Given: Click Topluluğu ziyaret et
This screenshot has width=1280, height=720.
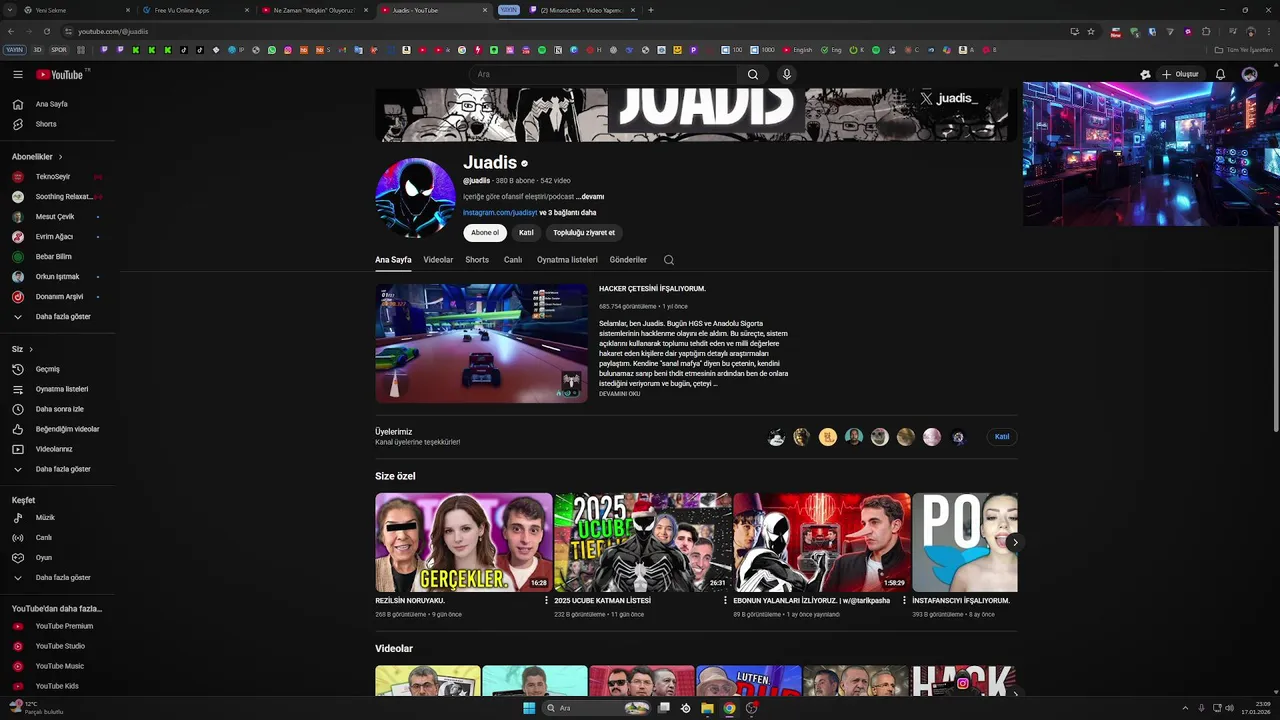Looking at the screenshot, I should pos(584,233).
